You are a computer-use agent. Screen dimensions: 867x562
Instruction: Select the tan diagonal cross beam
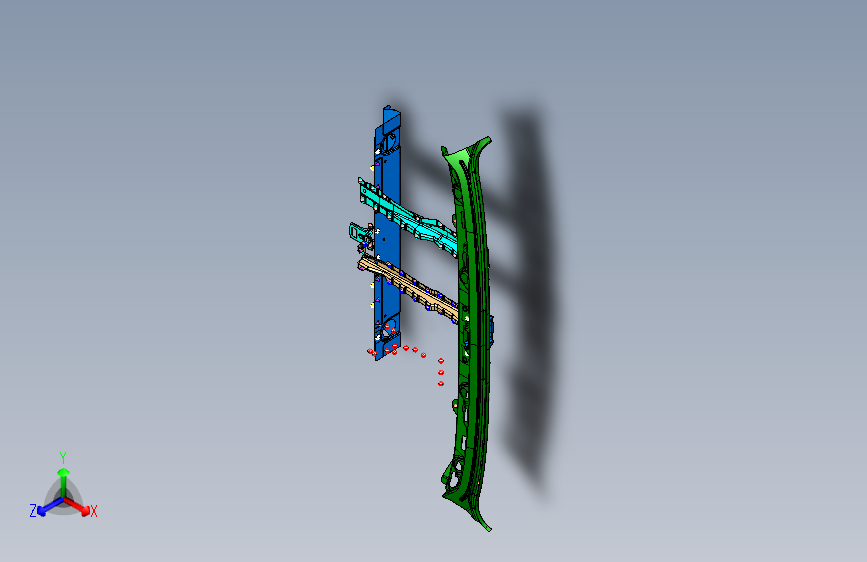click(x=409, y=287)
